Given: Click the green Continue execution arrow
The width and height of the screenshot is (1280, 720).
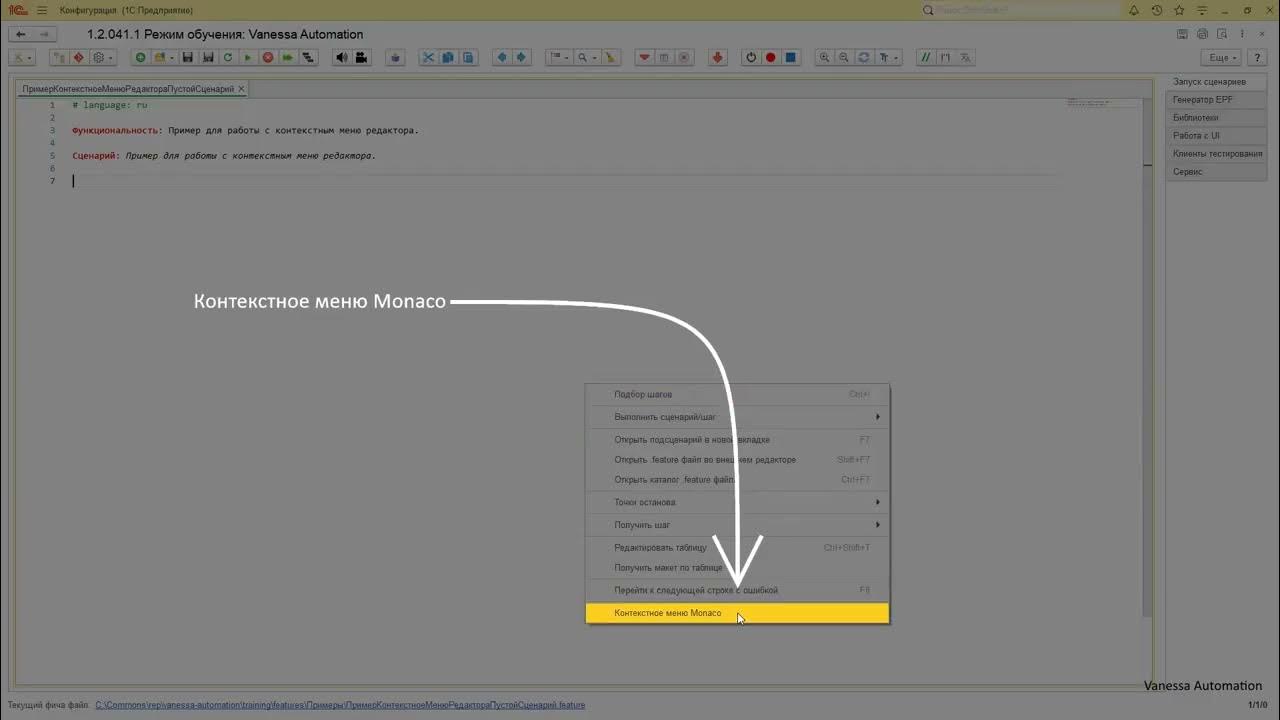Looking at the screenshot, I should [287, 57].
